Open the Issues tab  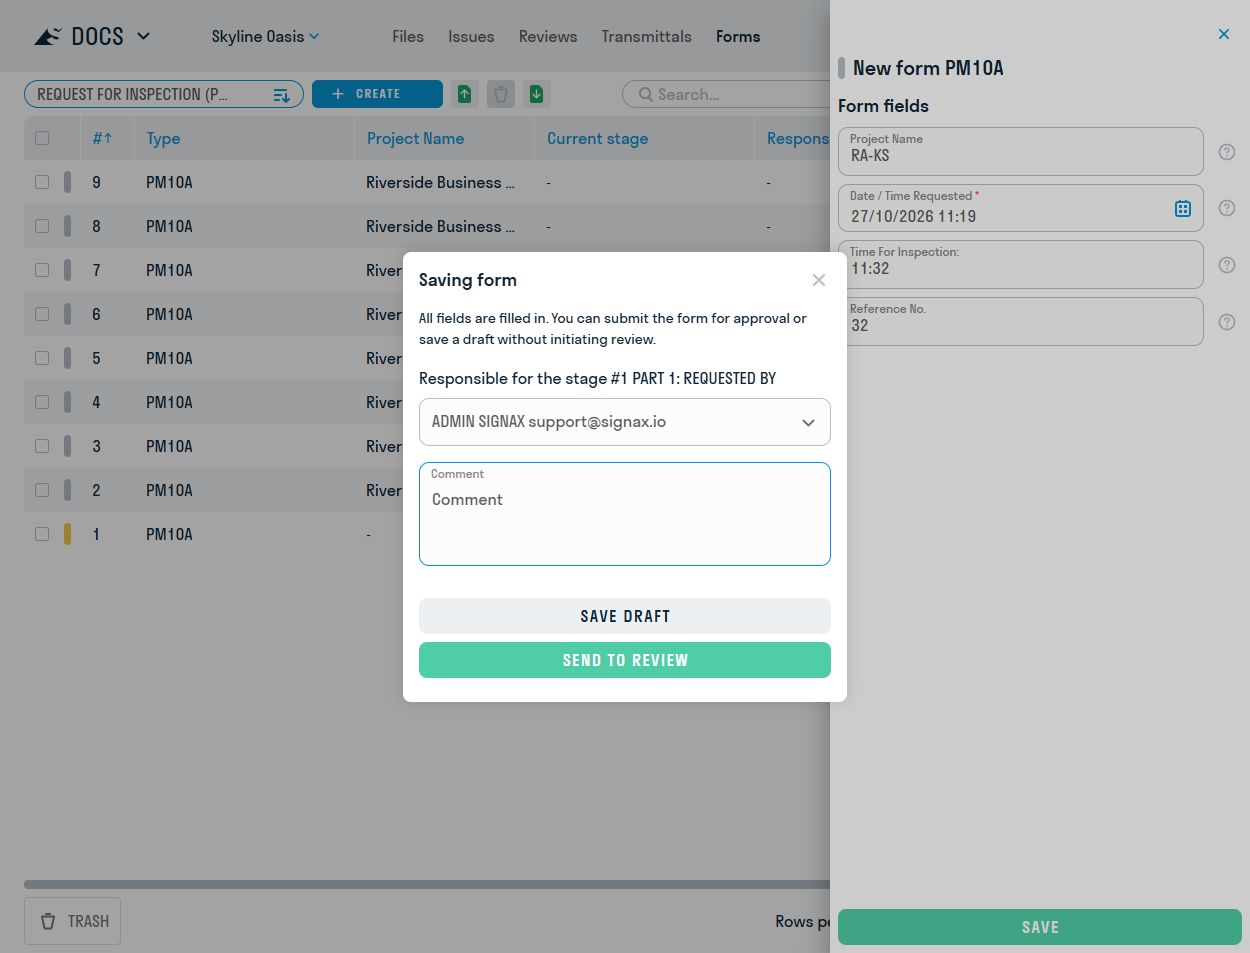point(471,36)
